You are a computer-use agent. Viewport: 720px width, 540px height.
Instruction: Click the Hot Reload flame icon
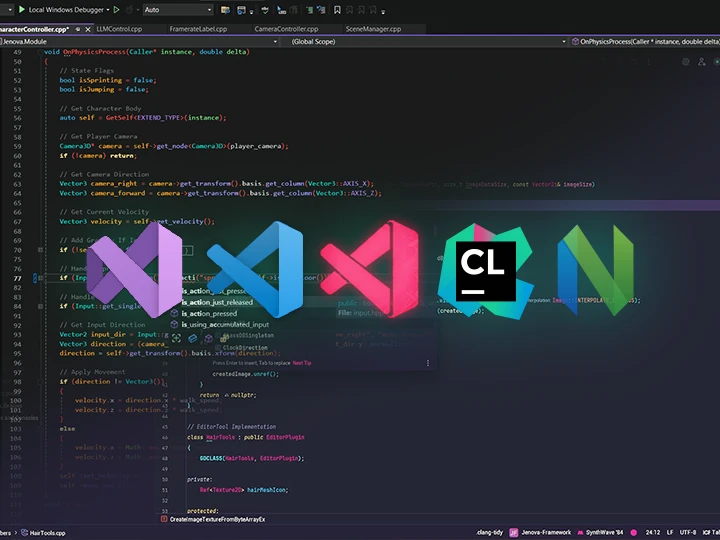click(x=129, y=10)
